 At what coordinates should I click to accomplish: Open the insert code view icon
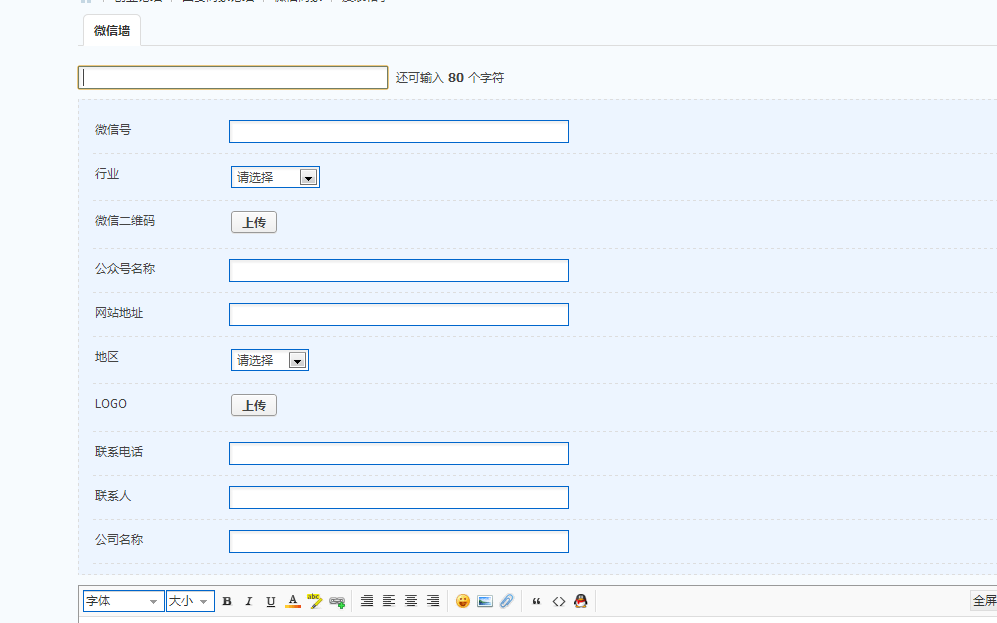[x=558, y=600]
